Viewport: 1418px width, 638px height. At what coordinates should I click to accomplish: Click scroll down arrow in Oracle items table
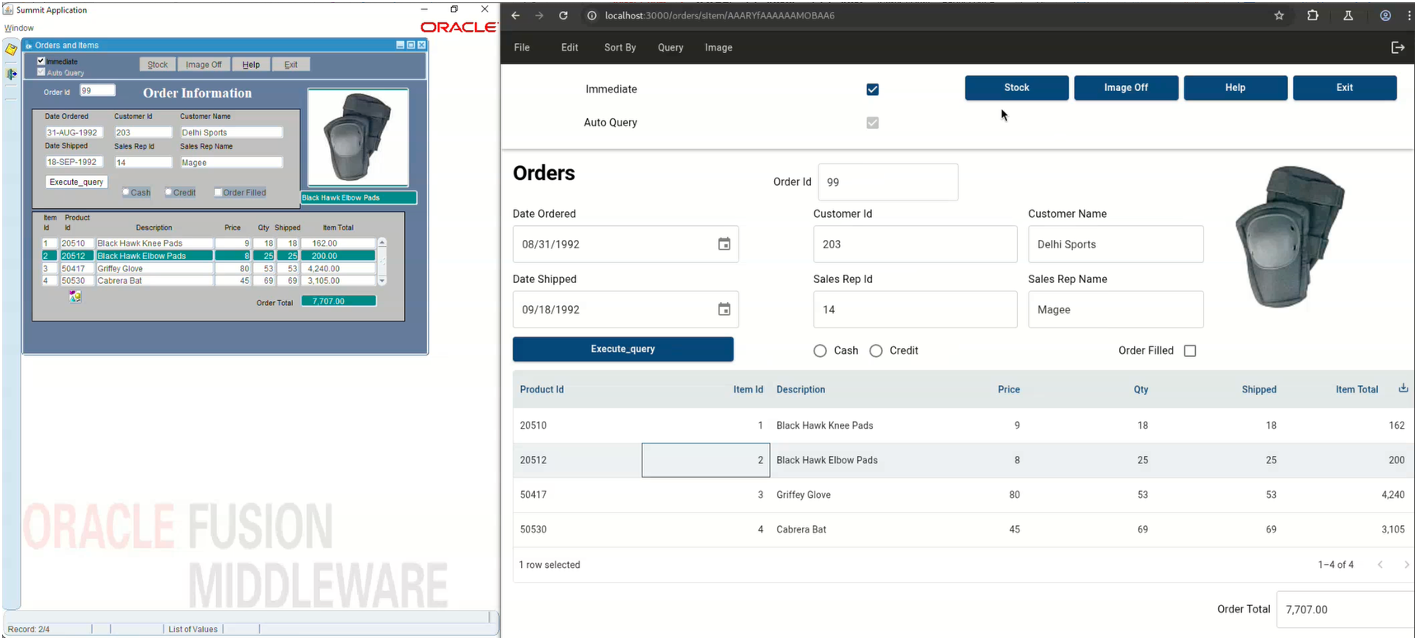pos(381,281)
